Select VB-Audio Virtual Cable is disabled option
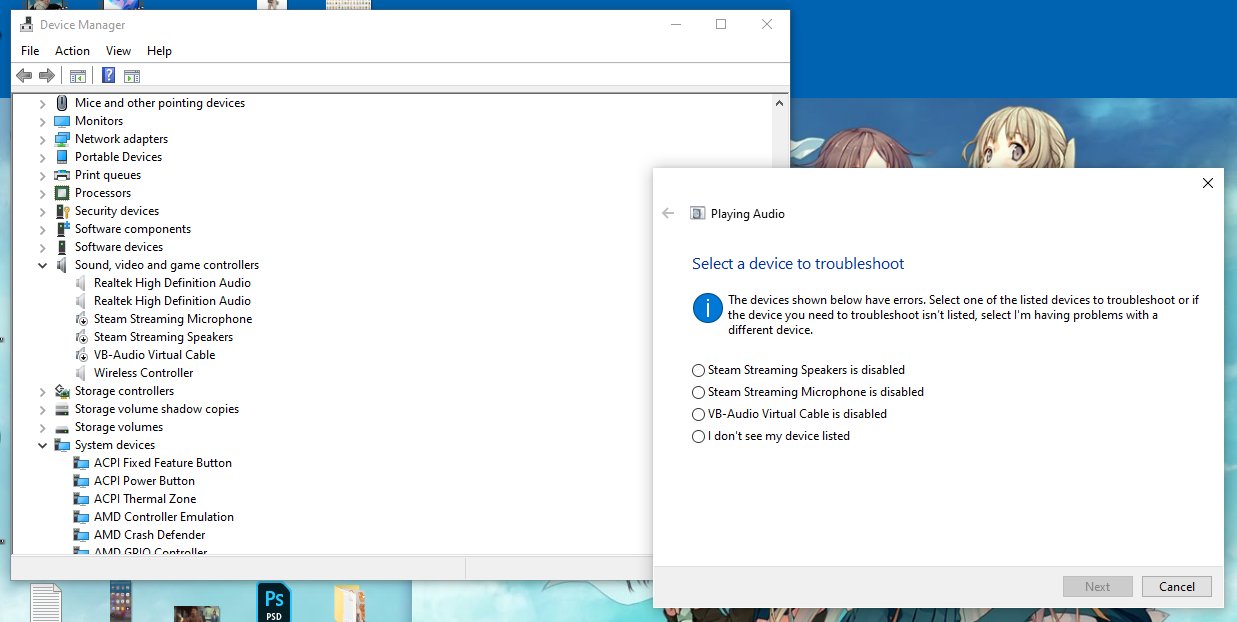 click(789, 414)
